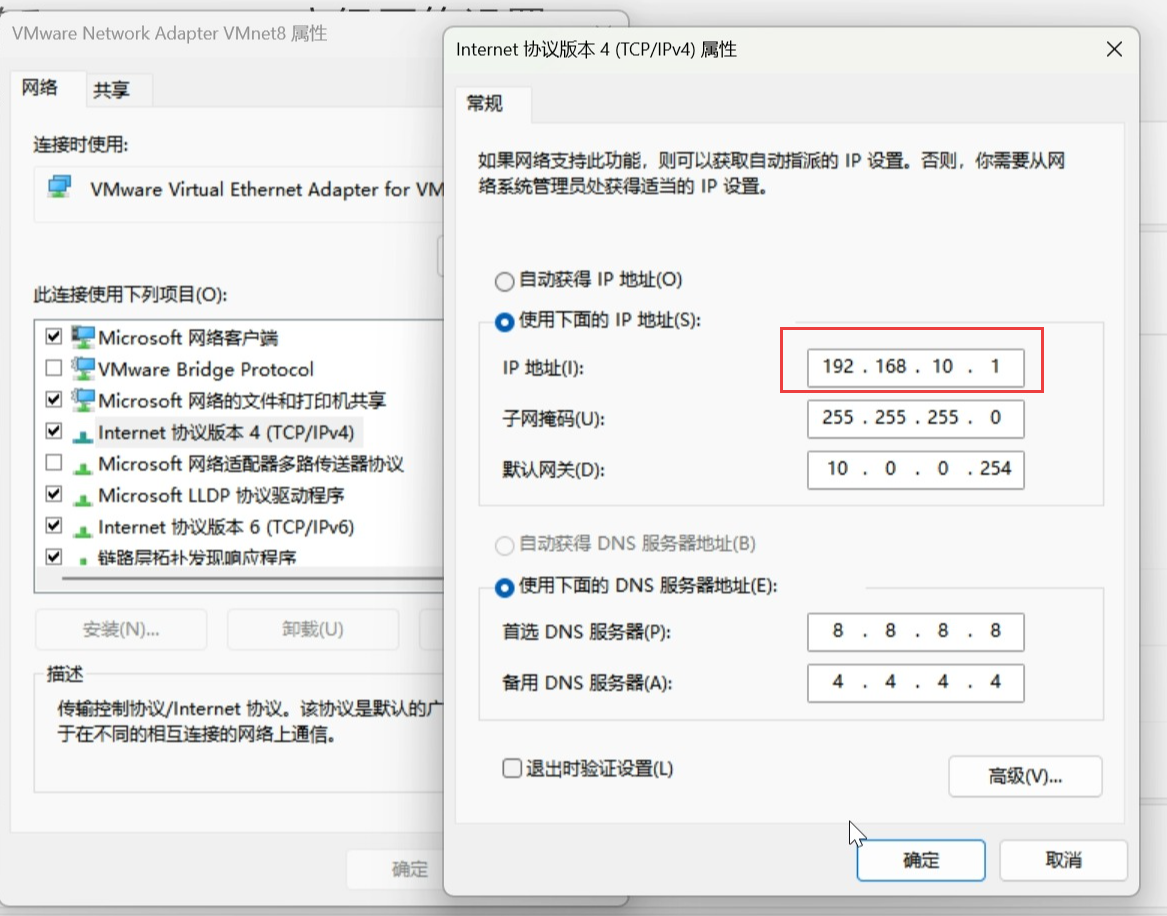Enable the Microsoft 网络适配器多路传送器协议 checkbox
Viewport: 1167px width, 916px height.
pos(54,462)
